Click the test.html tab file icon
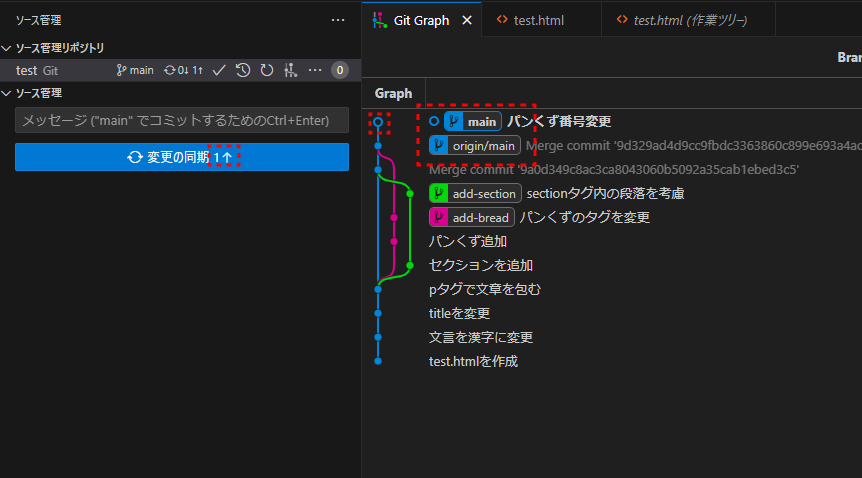Screen dimensions: 862x478 click(502, 20)
